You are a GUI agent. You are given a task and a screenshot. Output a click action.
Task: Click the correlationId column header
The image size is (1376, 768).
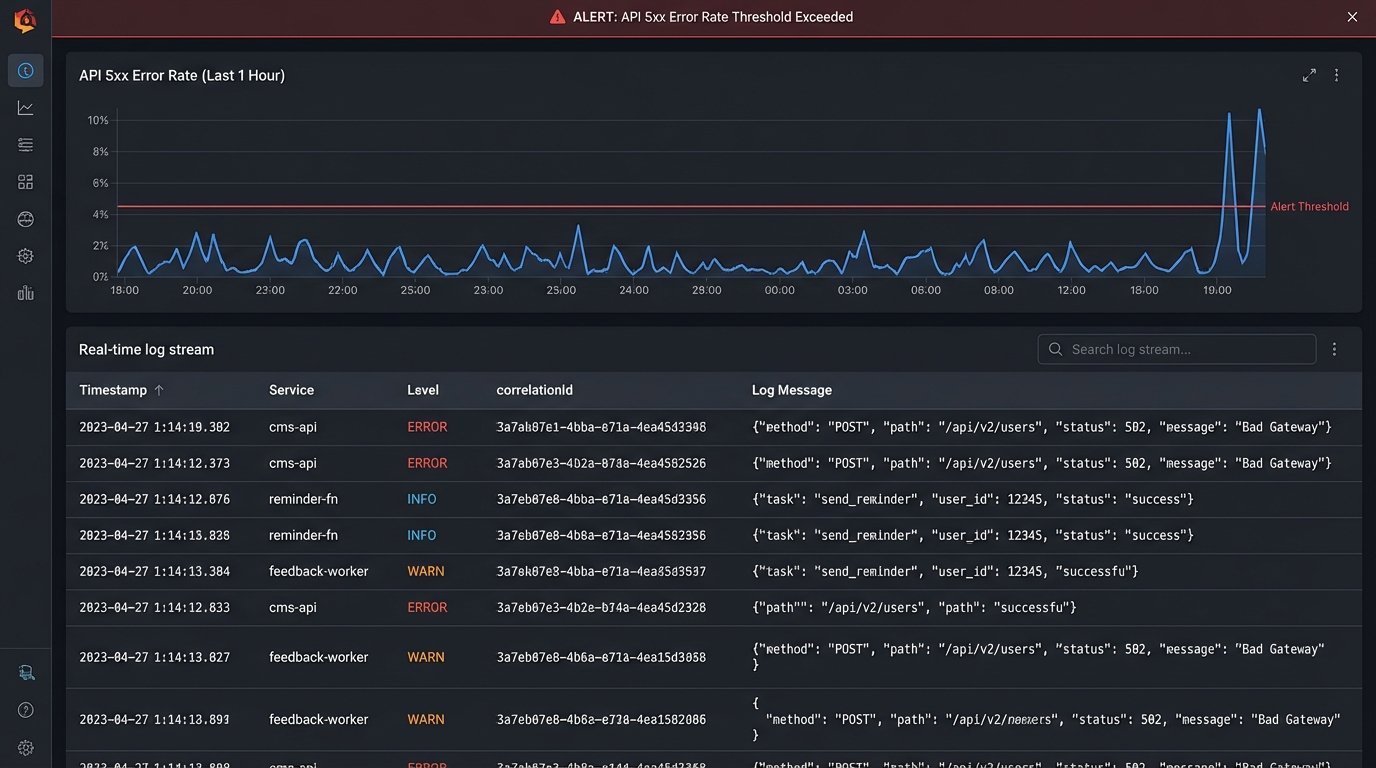(534, 390)
